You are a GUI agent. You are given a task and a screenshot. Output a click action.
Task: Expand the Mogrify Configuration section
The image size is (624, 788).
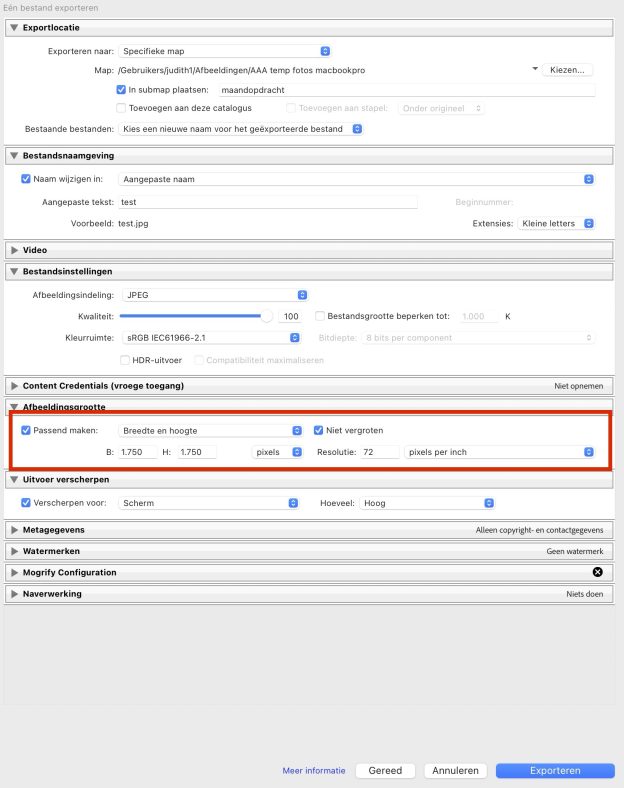click(x=14, y=572)
